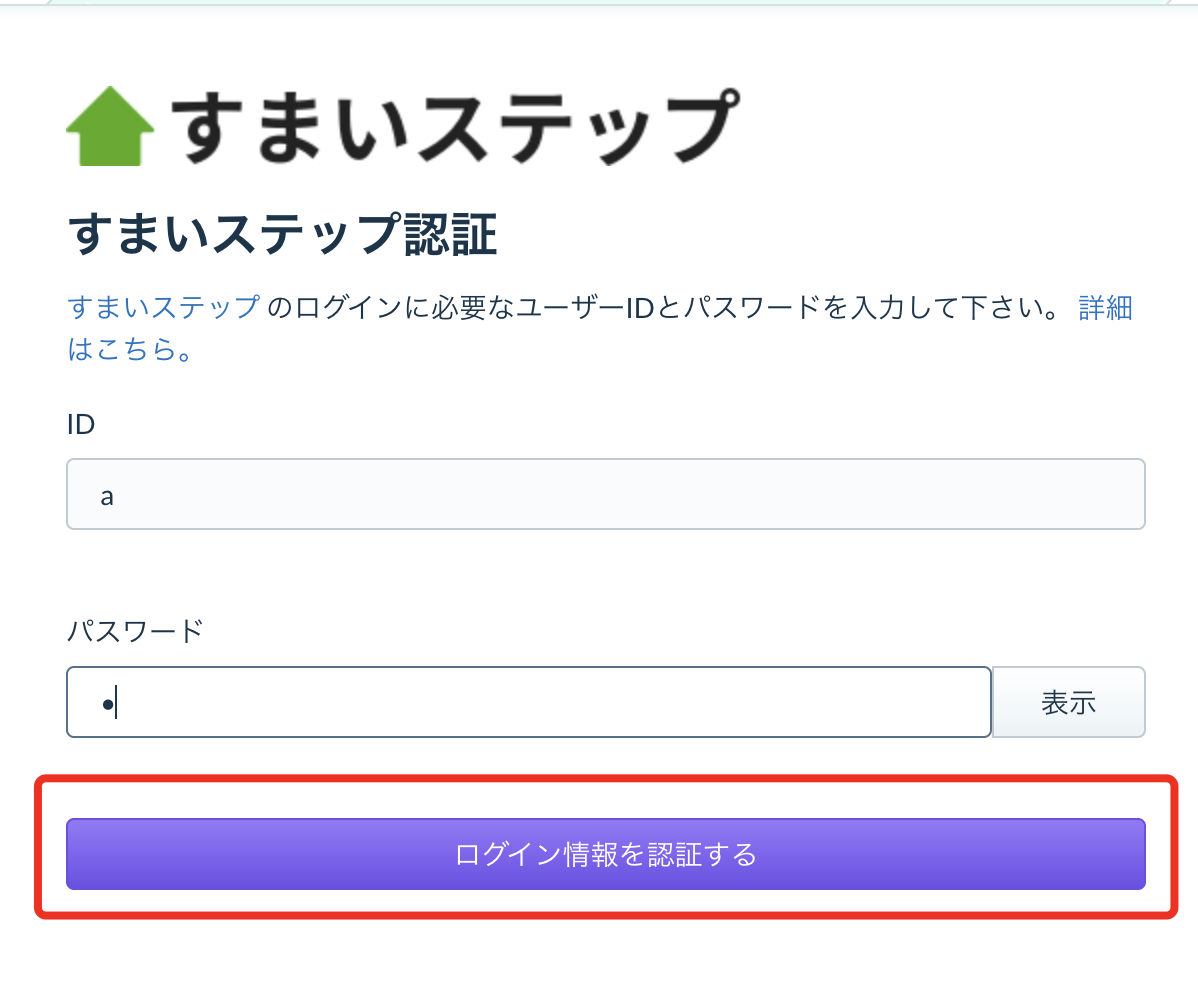Click the パスワード field label
Screen dimensions: 1198x982
pos(135,631)
